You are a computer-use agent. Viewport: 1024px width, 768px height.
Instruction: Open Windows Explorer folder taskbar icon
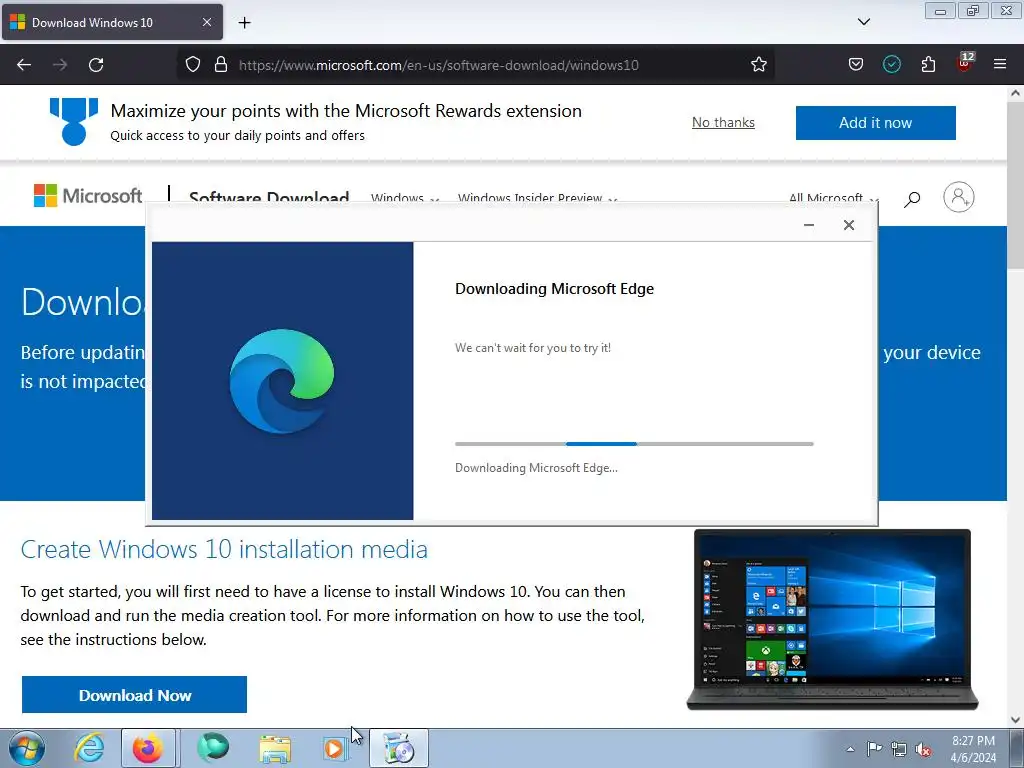275,748
